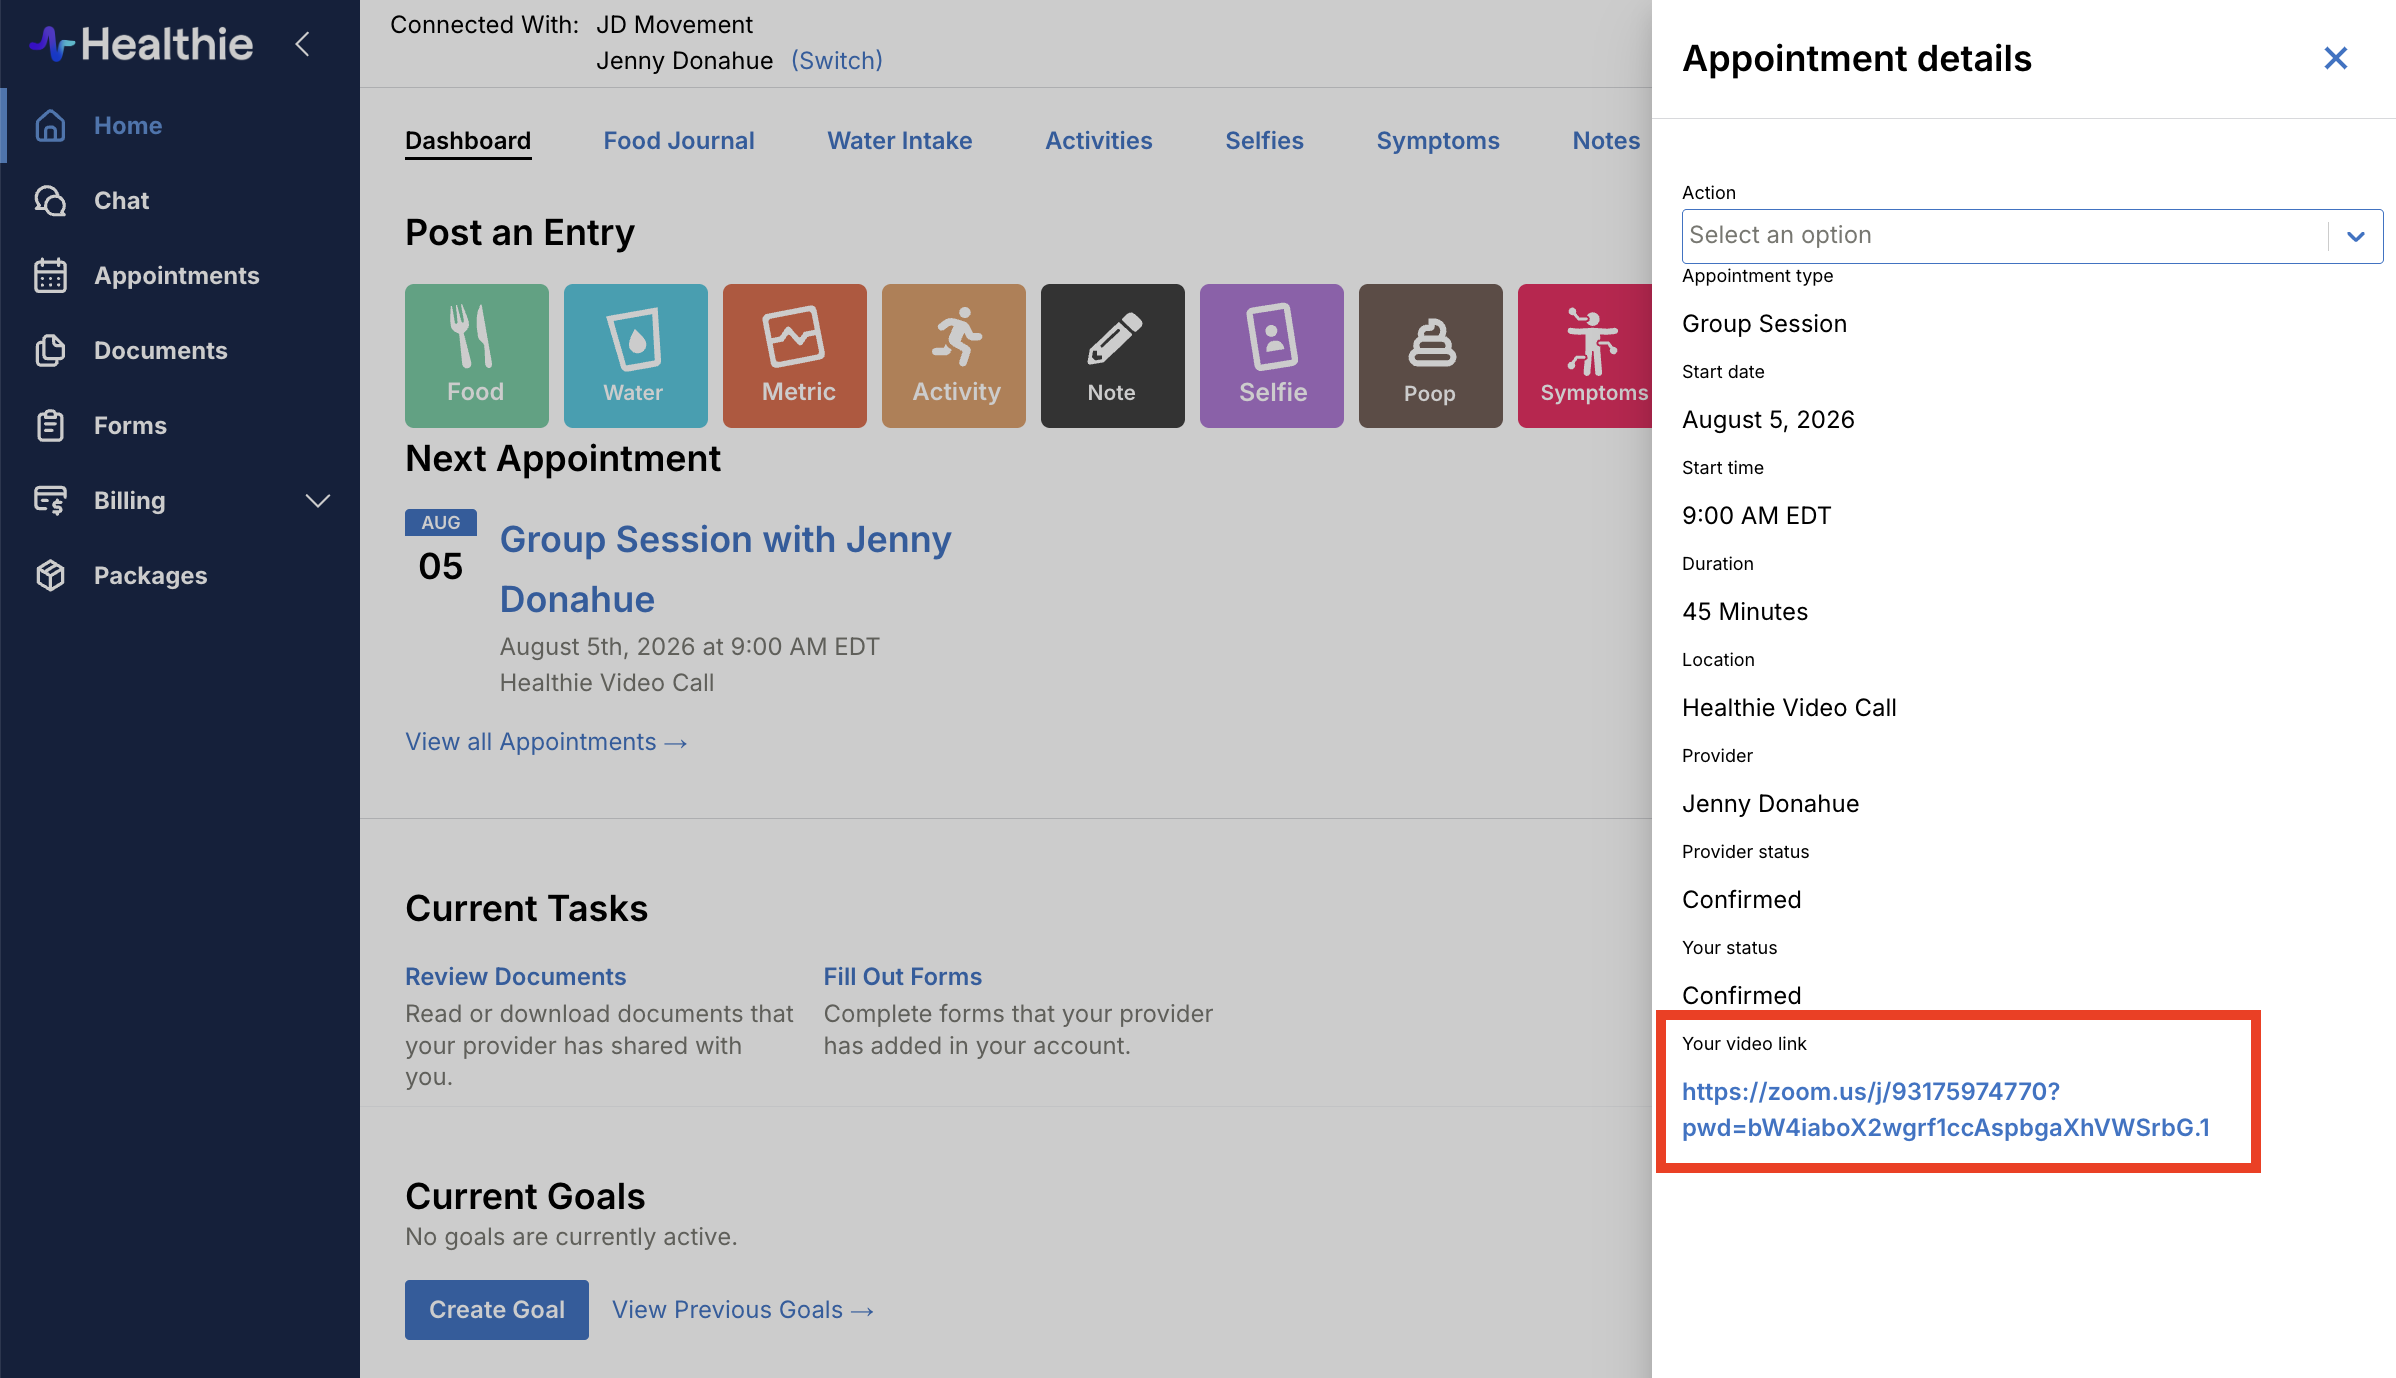Click 'Healthie Video Call' in Appointment details

click(1789, 708)
